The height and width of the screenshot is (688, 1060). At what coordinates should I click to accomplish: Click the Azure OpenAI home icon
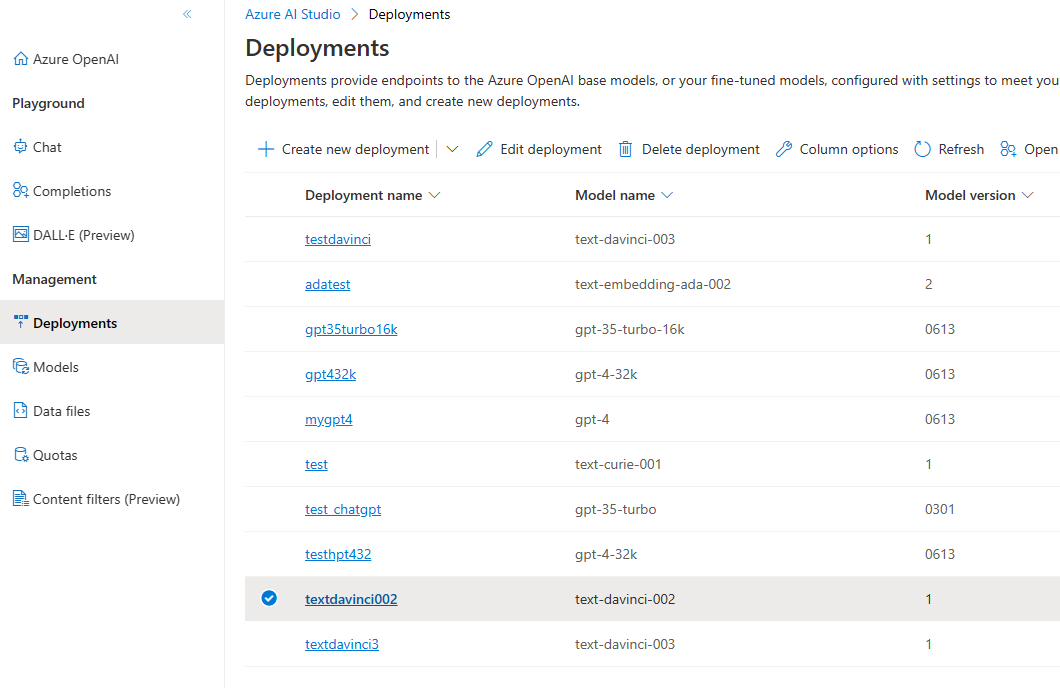click(21, 59)
